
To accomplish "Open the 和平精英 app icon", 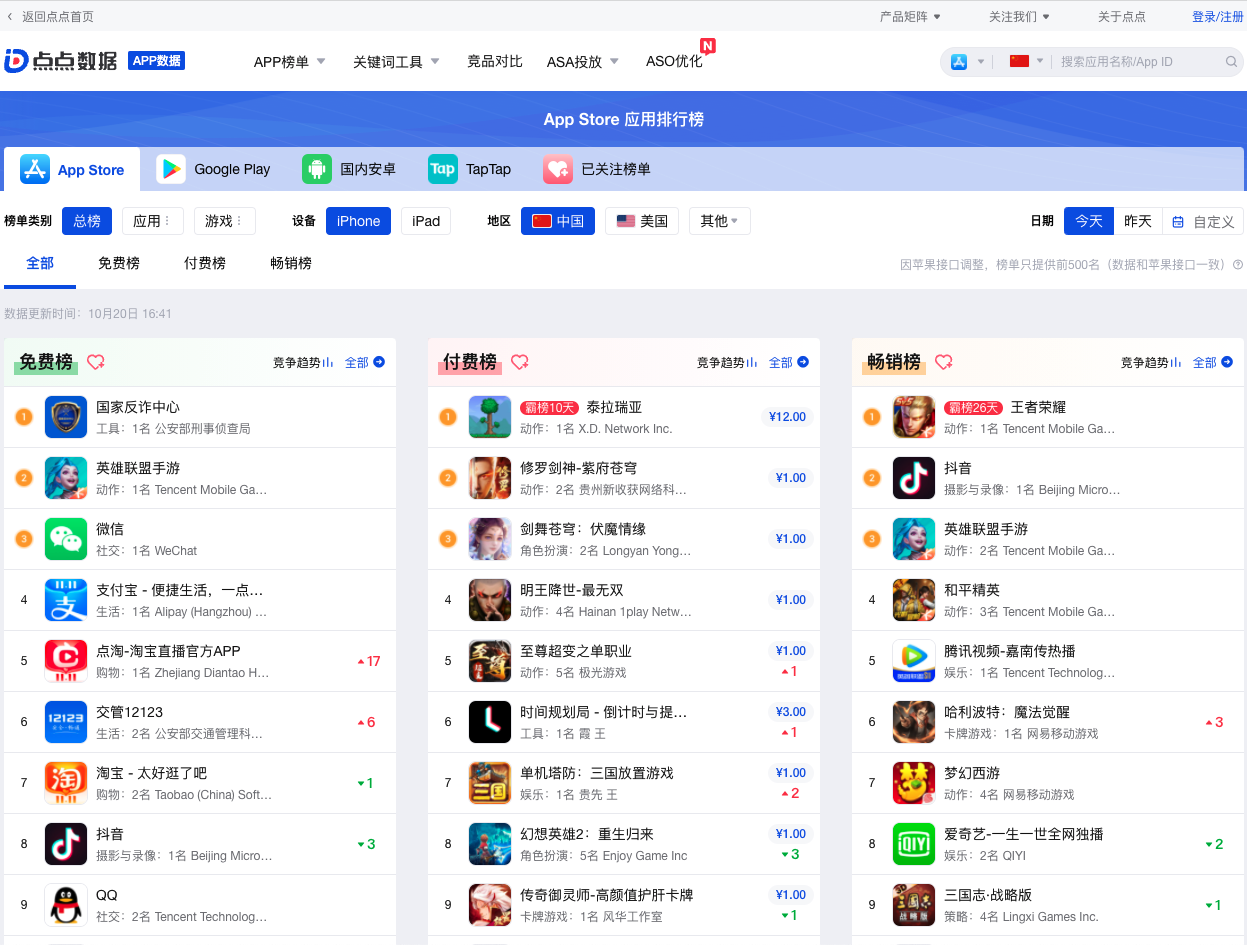I will [x=914, y=600].
